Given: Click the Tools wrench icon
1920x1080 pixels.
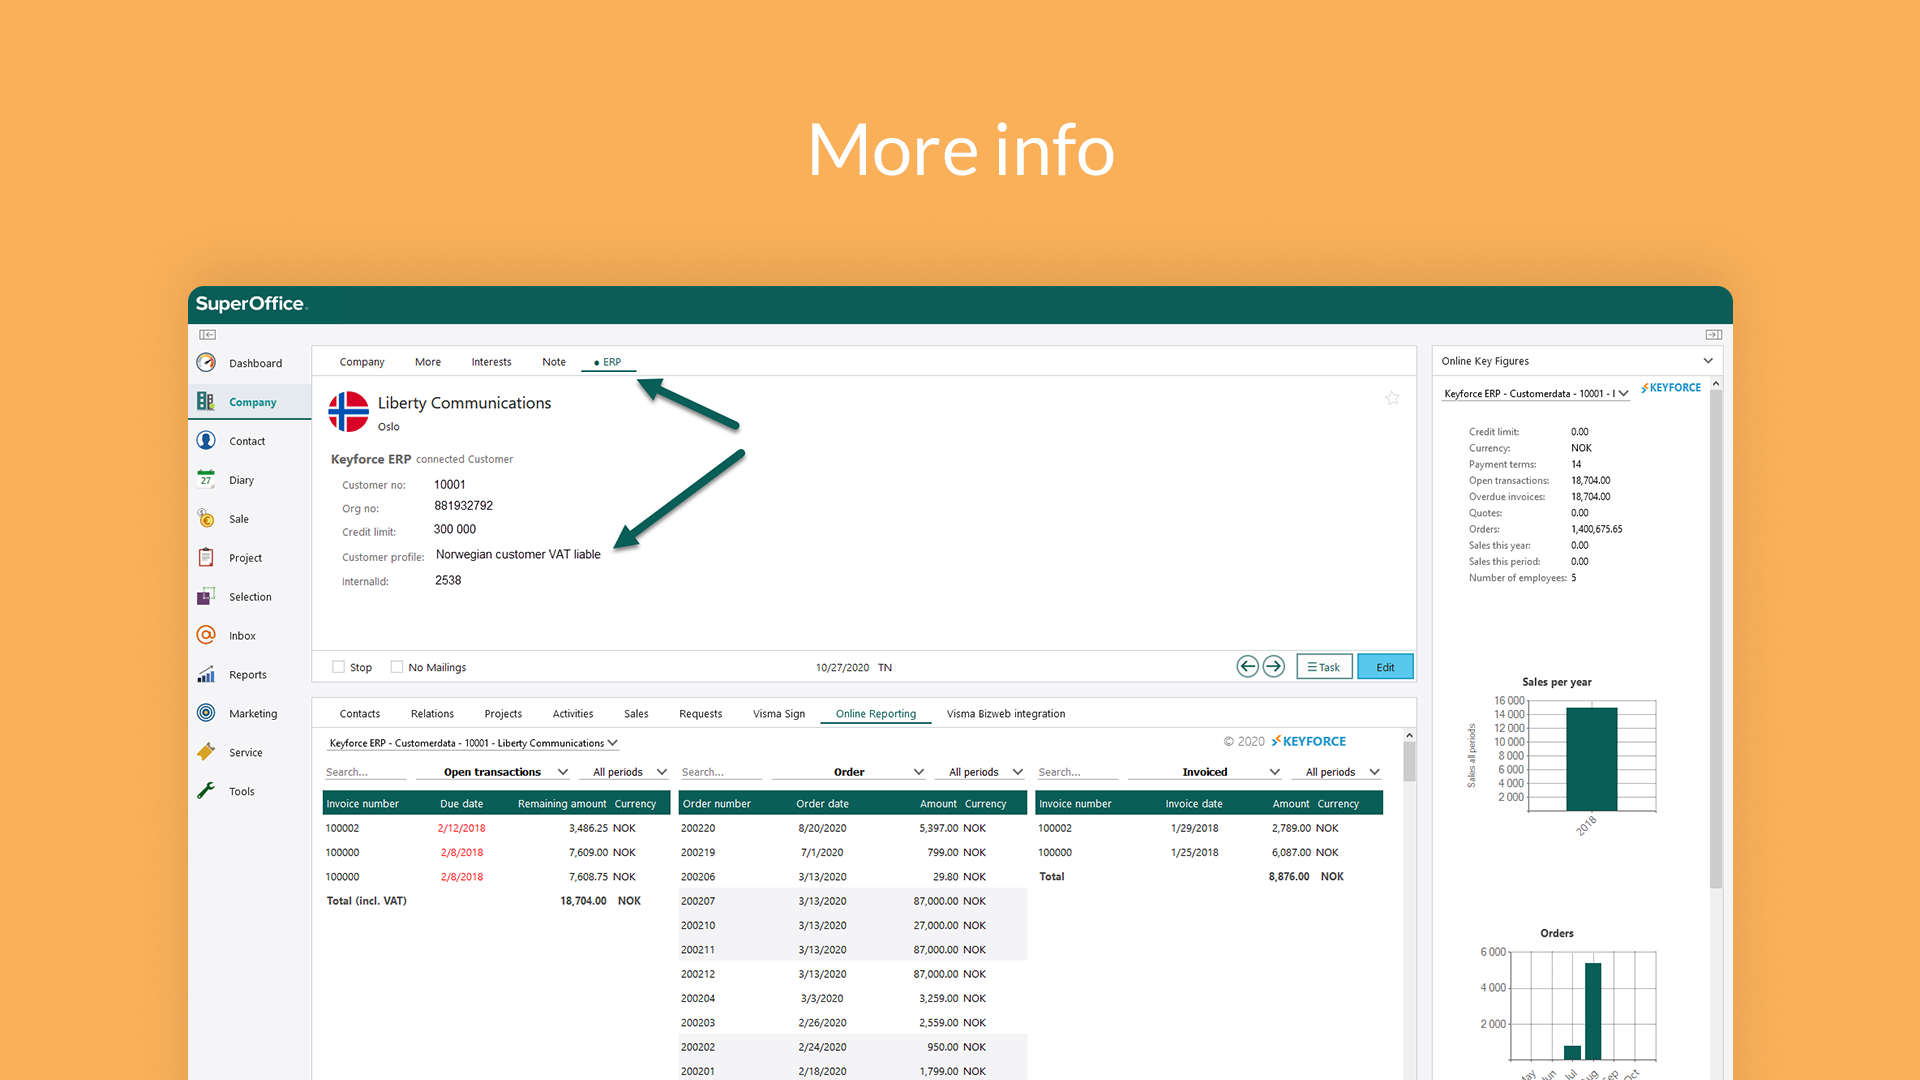Looking at the screenshot, I should tap(206, 791).
